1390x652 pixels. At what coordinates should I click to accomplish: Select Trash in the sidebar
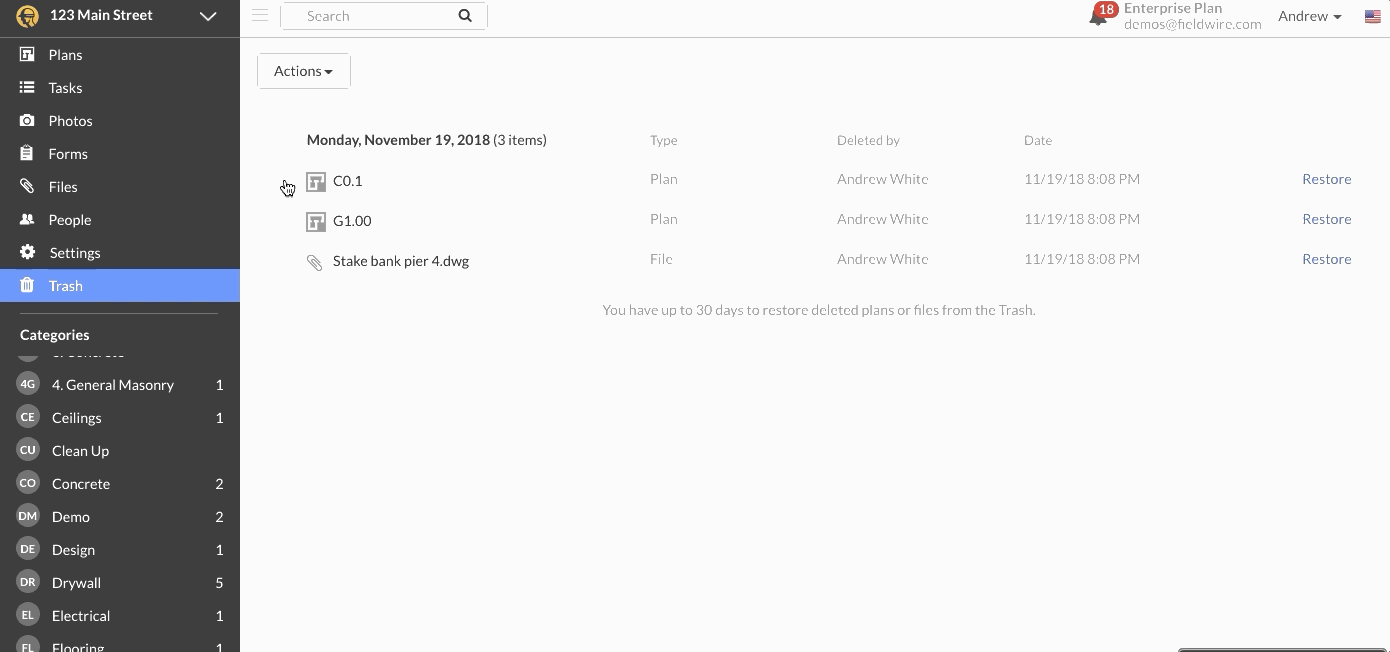(120, 286)
